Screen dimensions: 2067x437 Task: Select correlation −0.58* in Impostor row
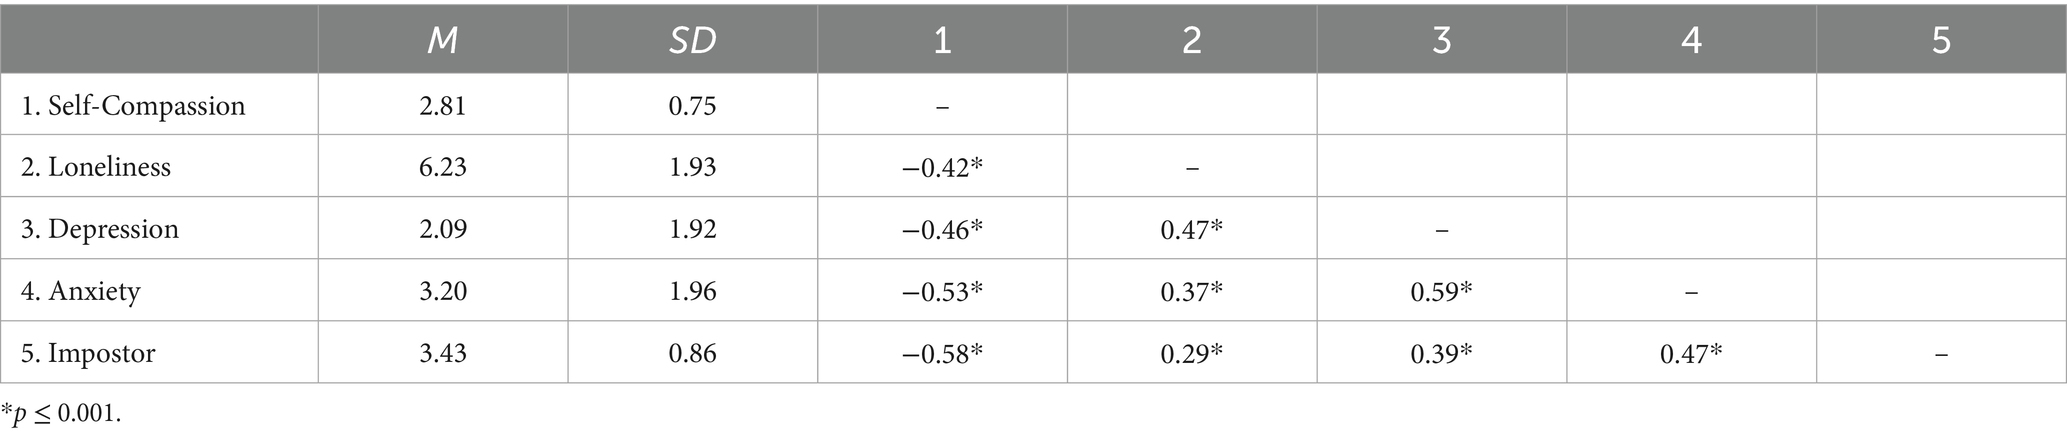(x=942, y=353)
